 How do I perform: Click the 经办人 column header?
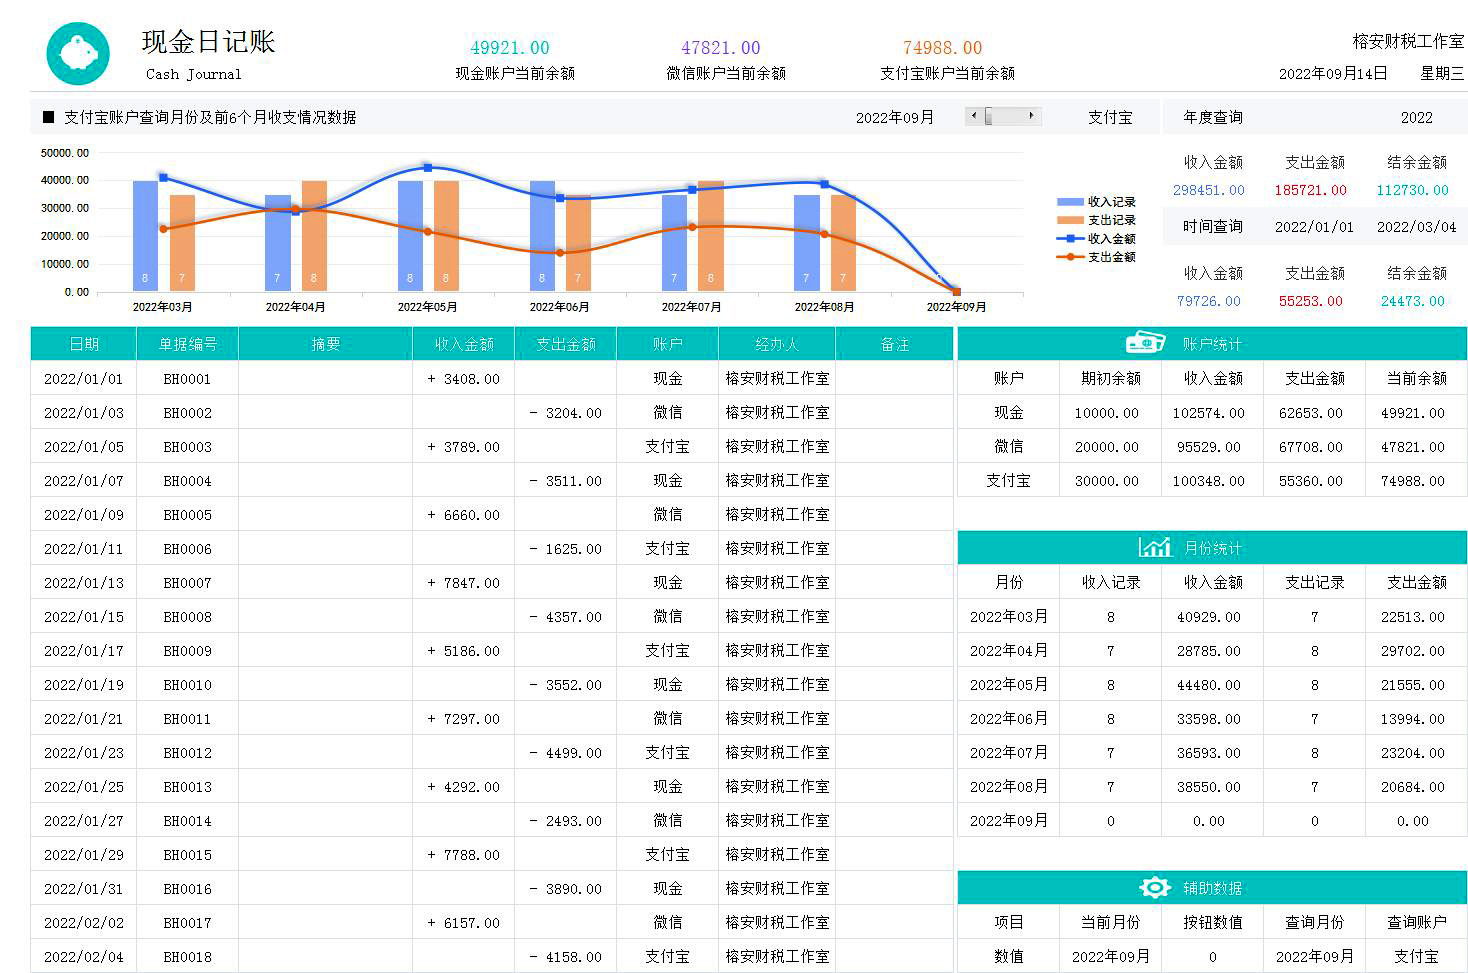click(x=777, y=344)
